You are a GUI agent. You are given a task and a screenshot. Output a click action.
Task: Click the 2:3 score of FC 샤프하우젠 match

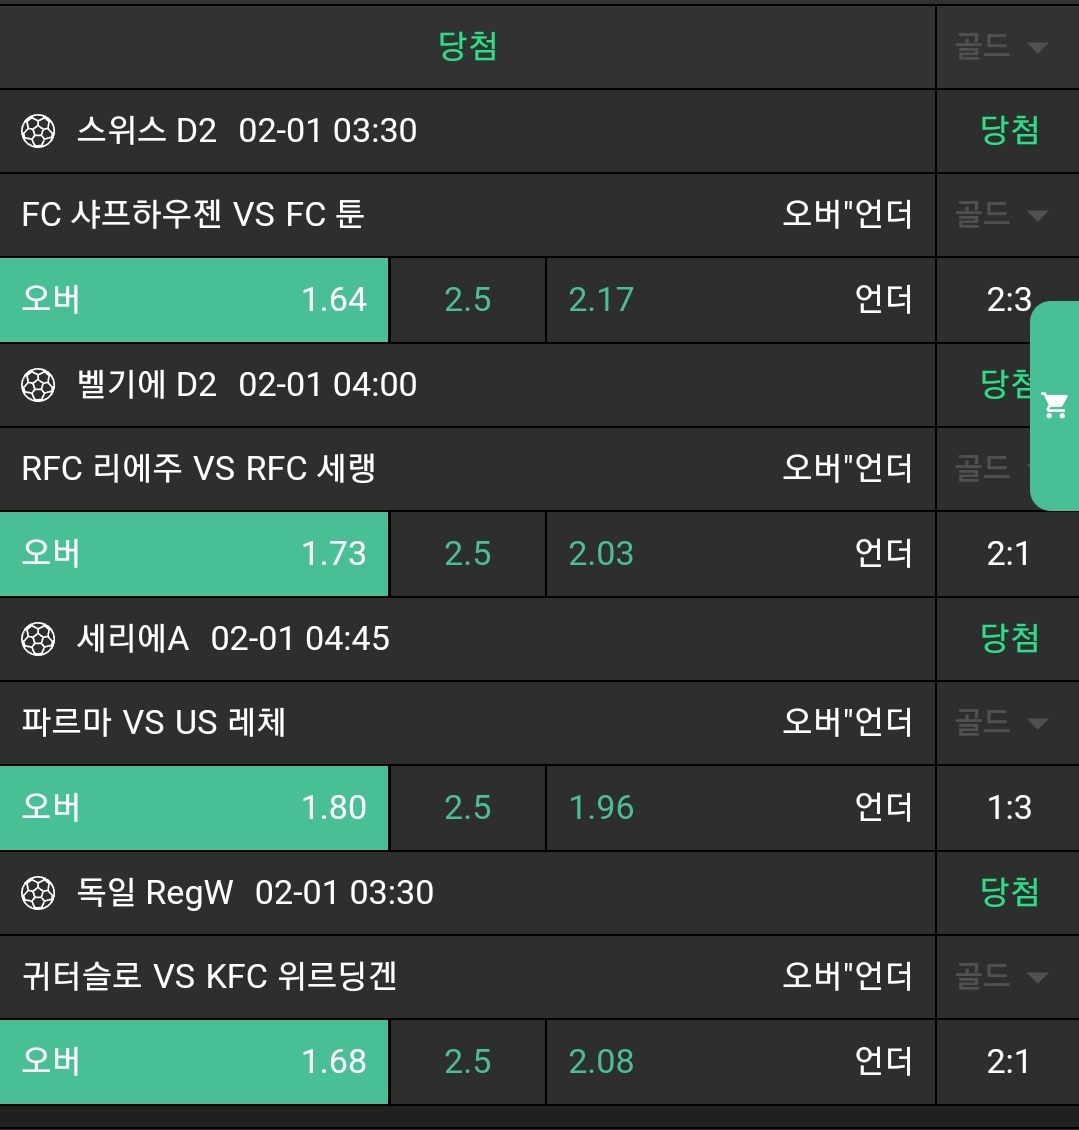1008,300
